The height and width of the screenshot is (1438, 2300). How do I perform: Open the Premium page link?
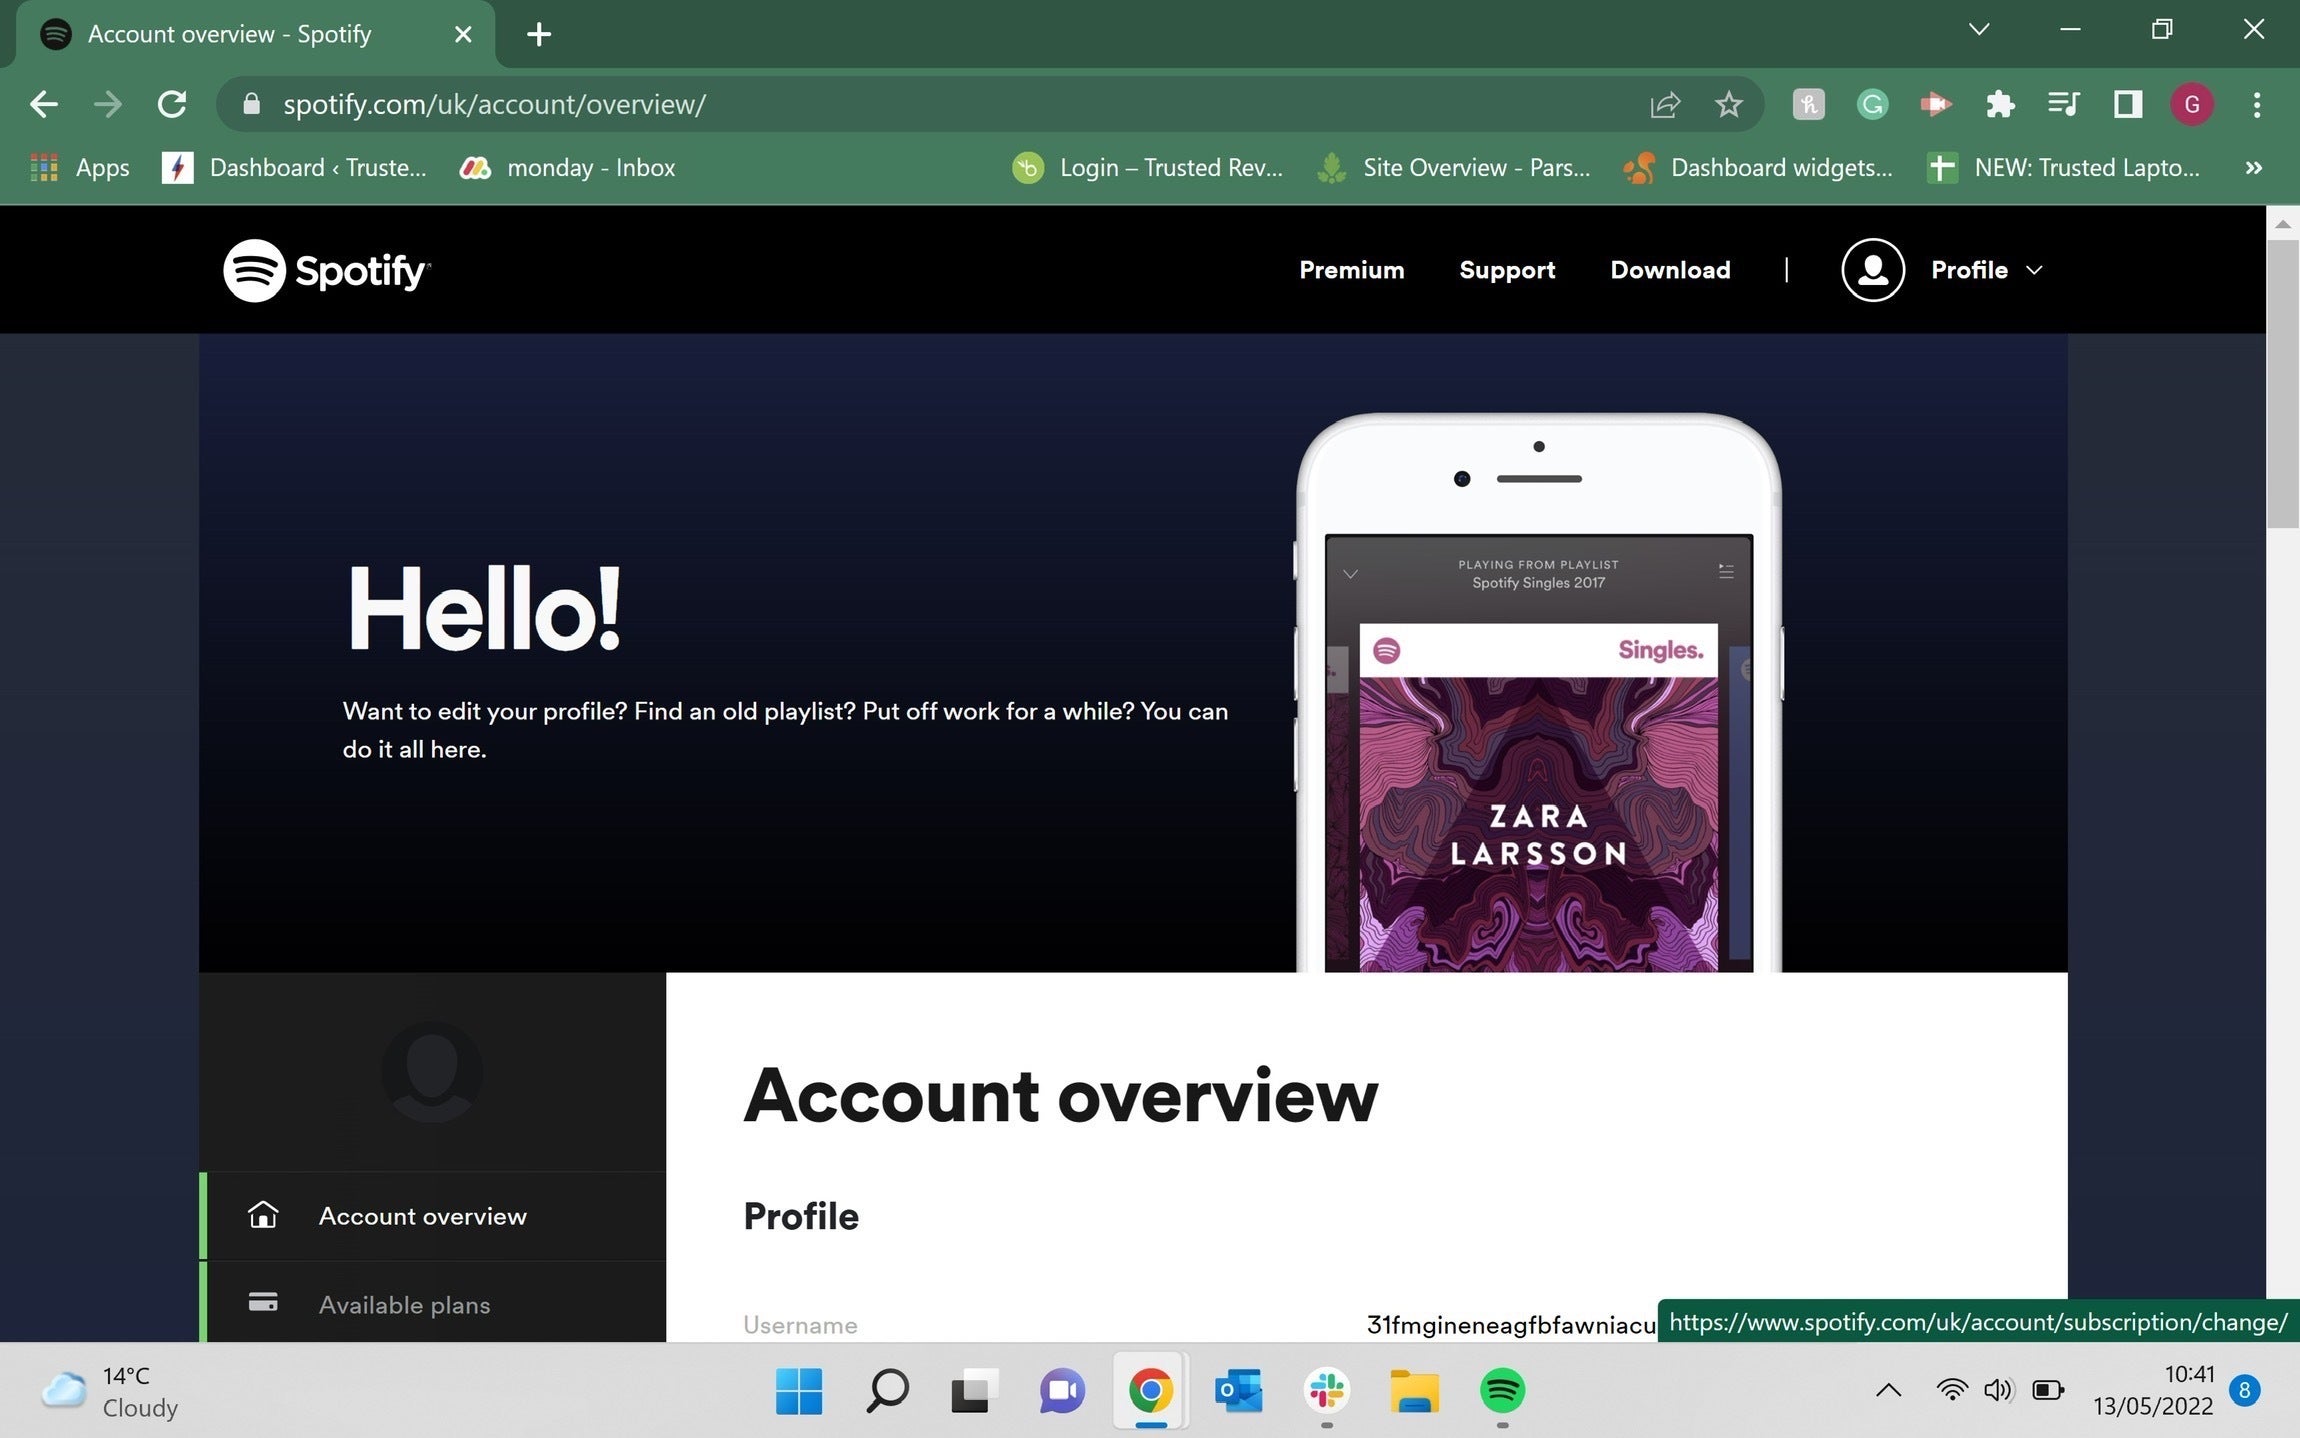coord(1351,270)
